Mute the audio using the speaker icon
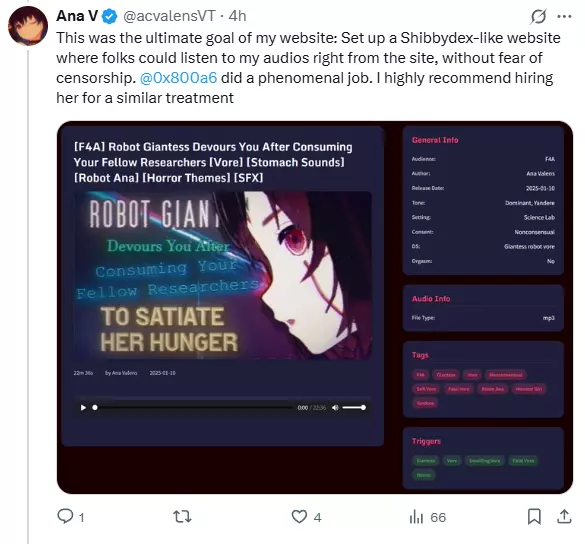The height and width of the screenshot is (544, 585). coord(335,407)
